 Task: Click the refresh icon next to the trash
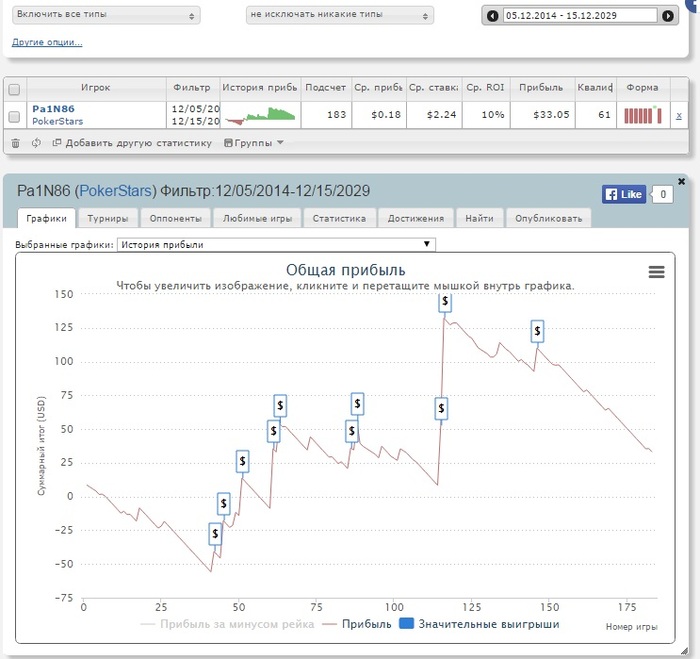click(36, 143)
